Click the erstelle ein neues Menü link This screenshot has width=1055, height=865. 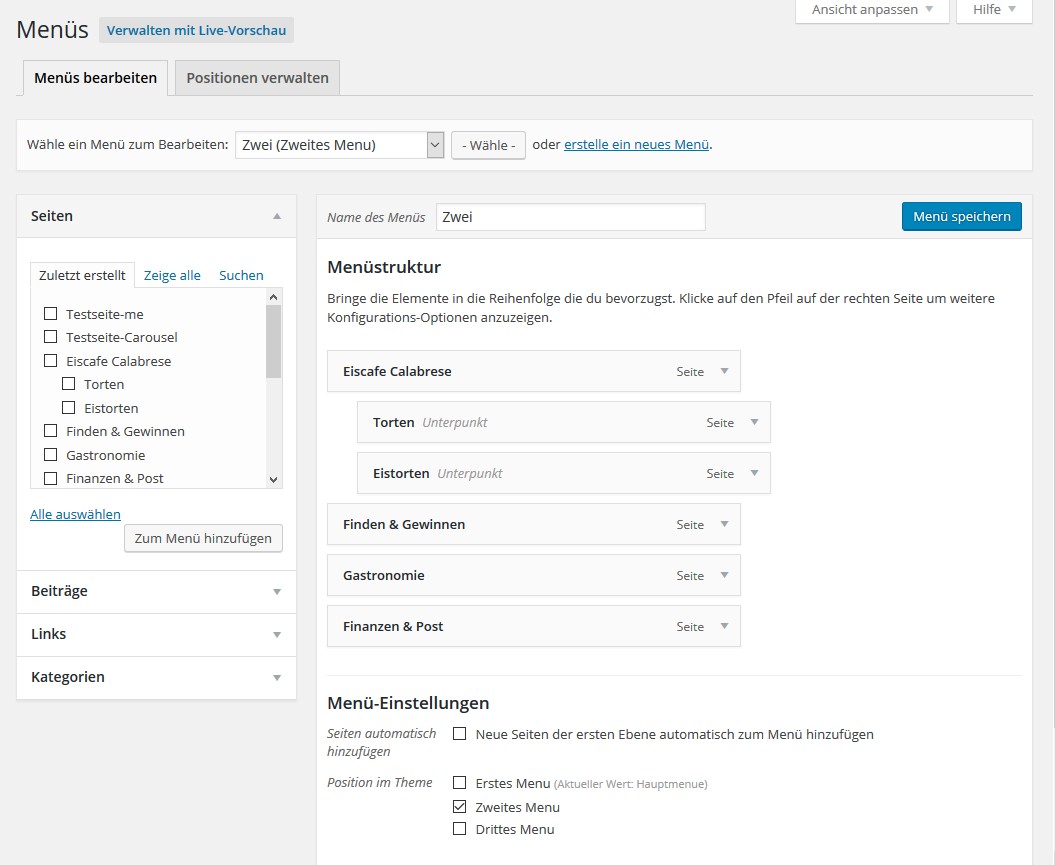pyautogui.click(x=636, y=144)
